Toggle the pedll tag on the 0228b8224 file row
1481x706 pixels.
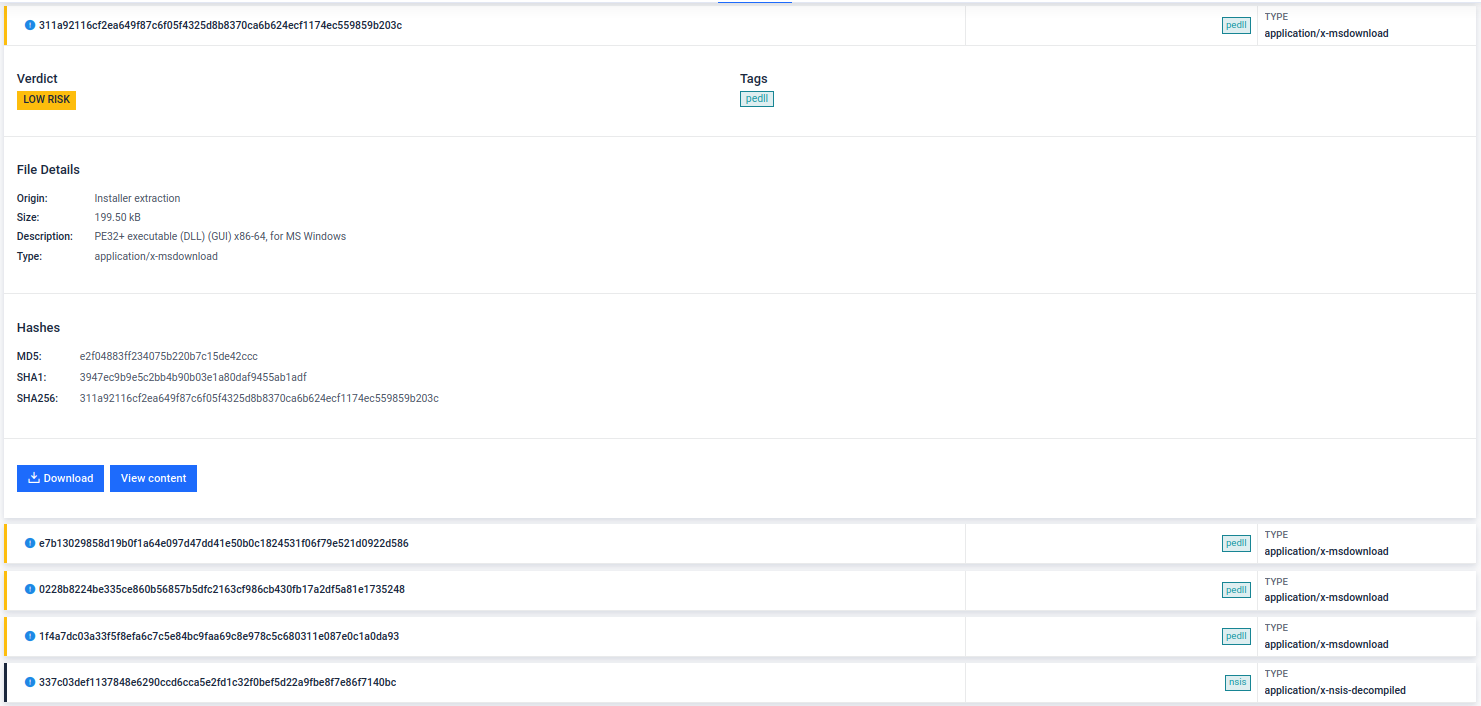tap(1236, 590)
